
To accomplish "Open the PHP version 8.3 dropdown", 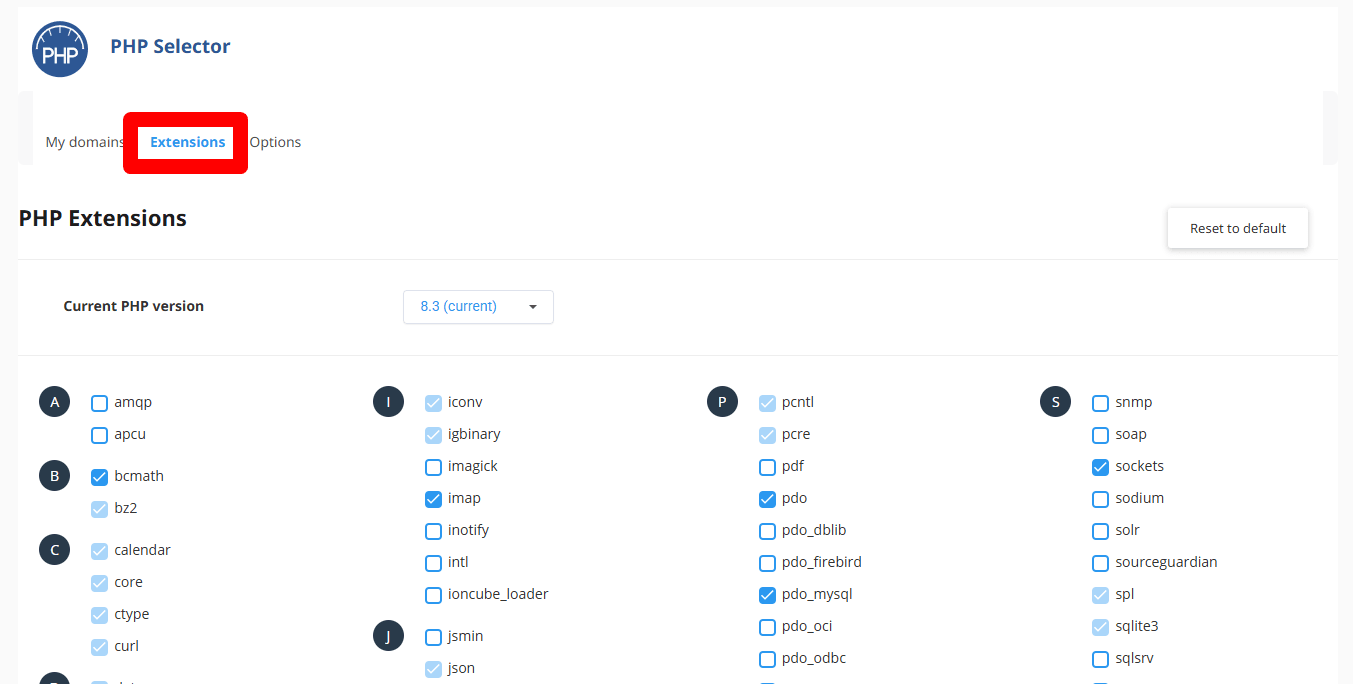I will [x=478, y=307].
